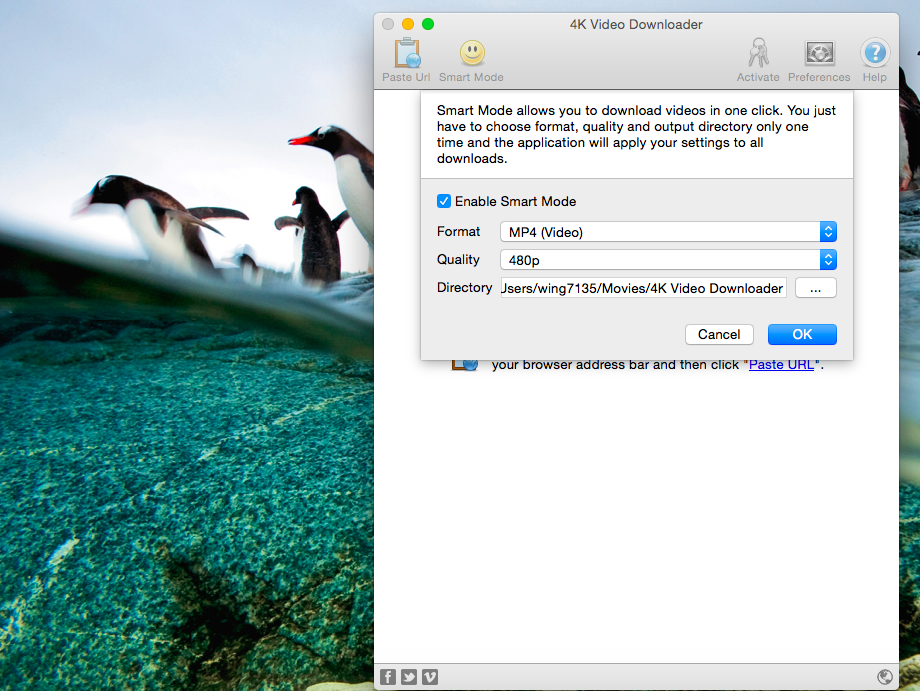Screen dimensions: 920x691
Task: Click the Vimeo icon at the bottom
Action: pos(430,676)
